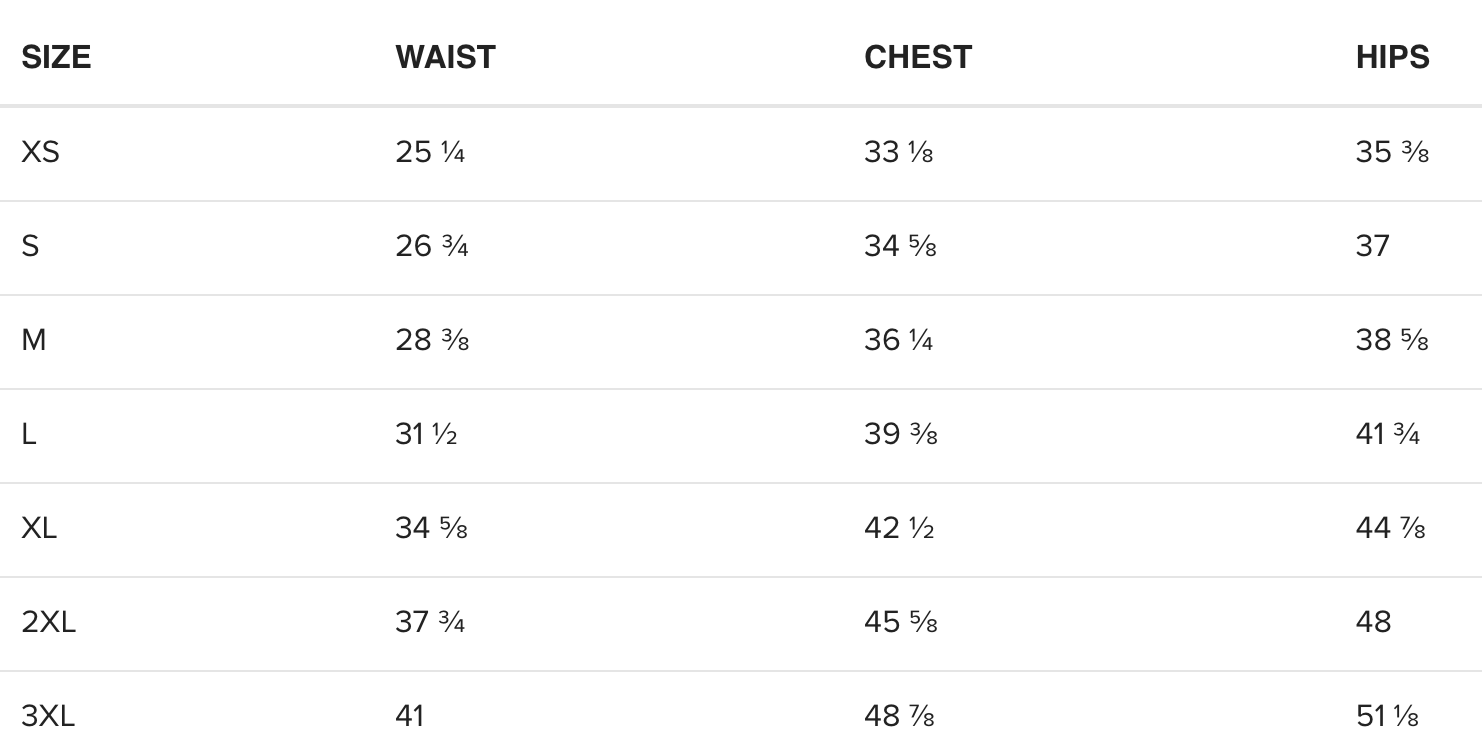Select the XL size row label
Image resolution: width=1482 pixels, height=756 pixels.
(39, 528)
